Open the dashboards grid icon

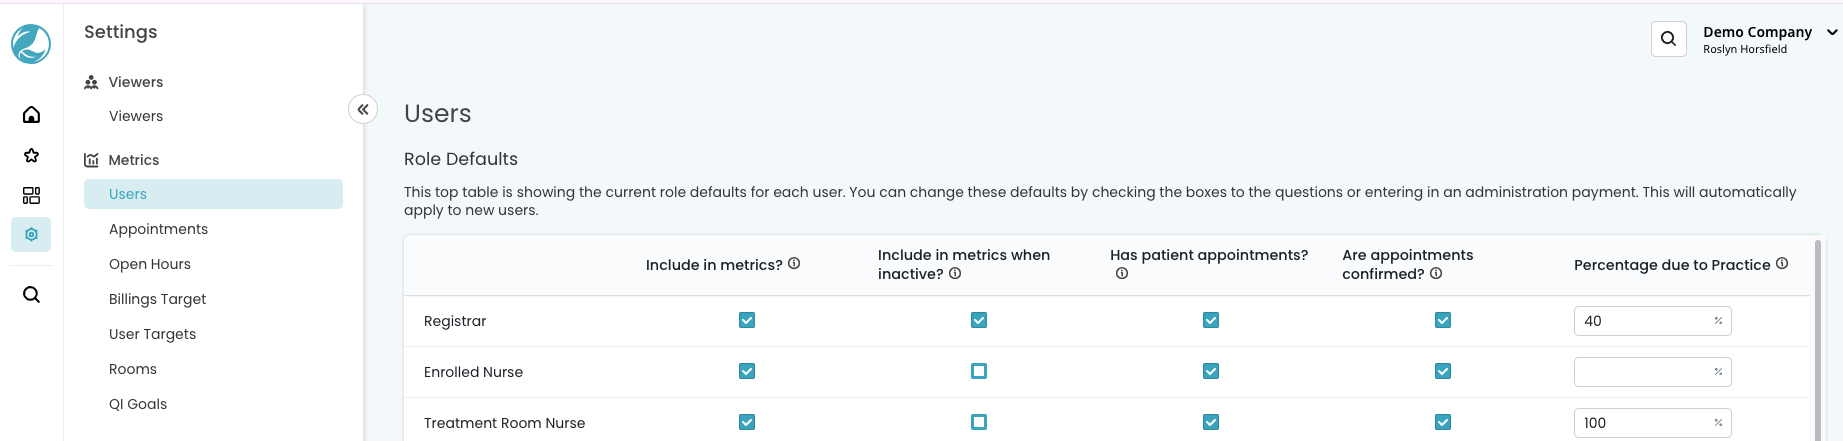tap(31, 195)
